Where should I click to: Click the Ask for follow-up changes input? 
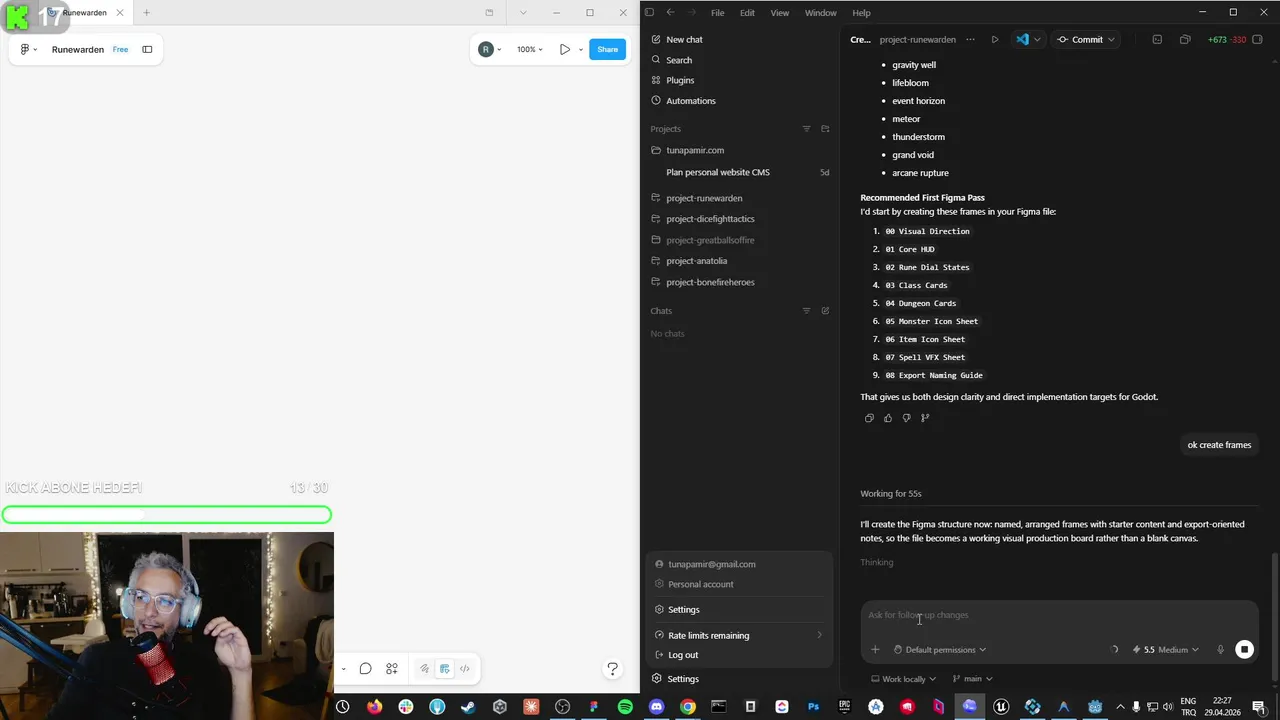point(1058,615)
